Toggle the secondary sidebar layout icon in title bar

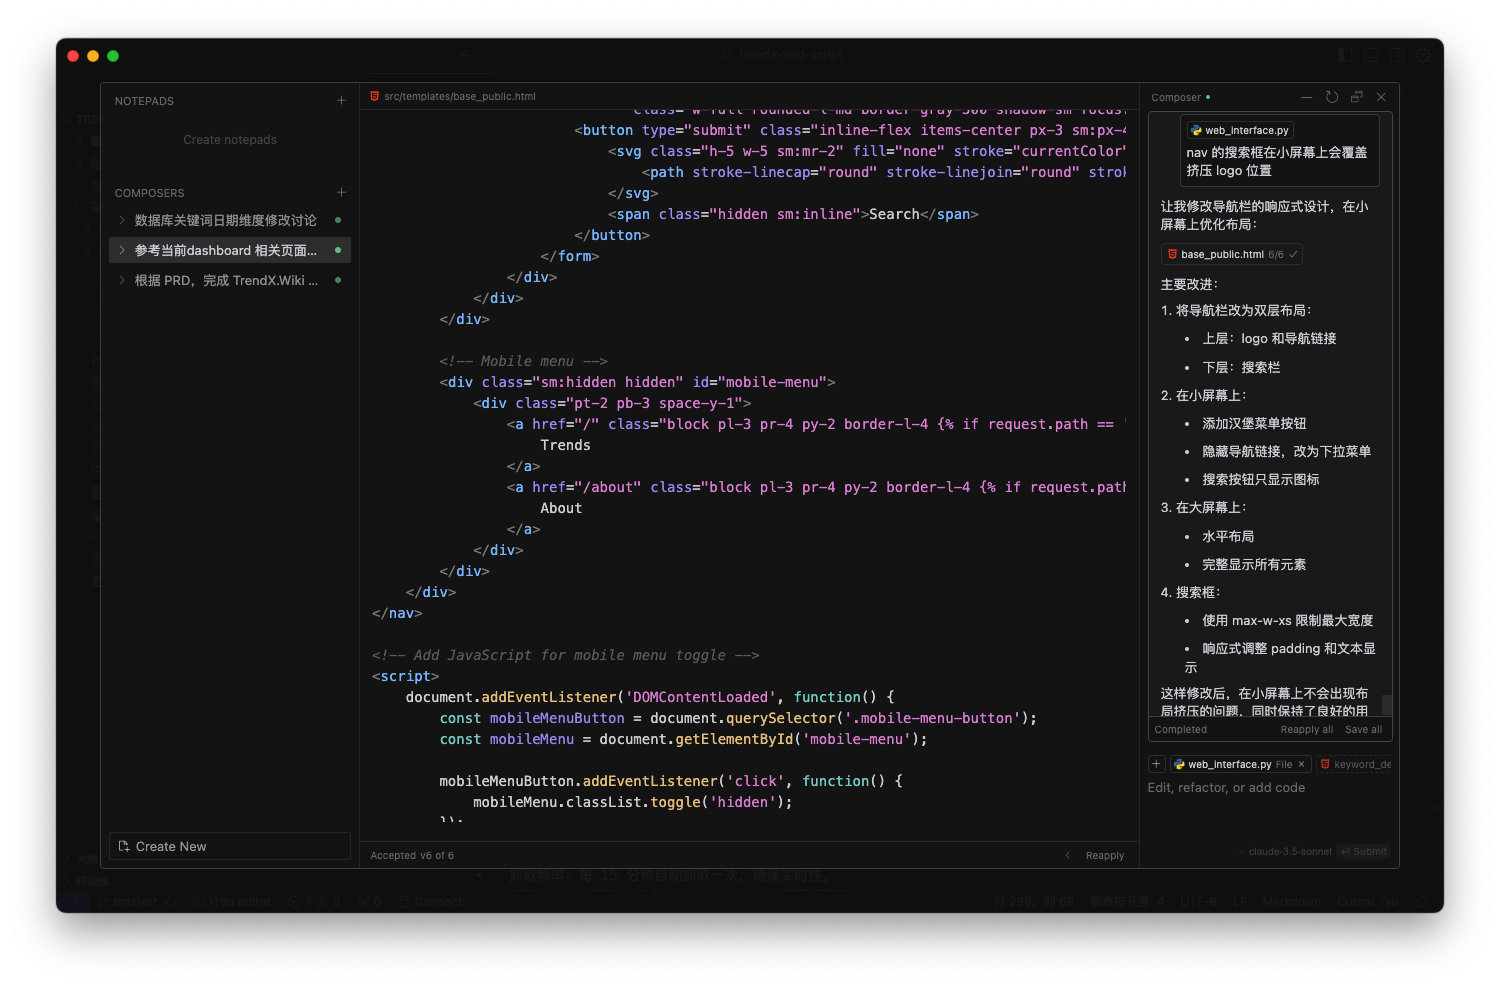pos(1397,55)
